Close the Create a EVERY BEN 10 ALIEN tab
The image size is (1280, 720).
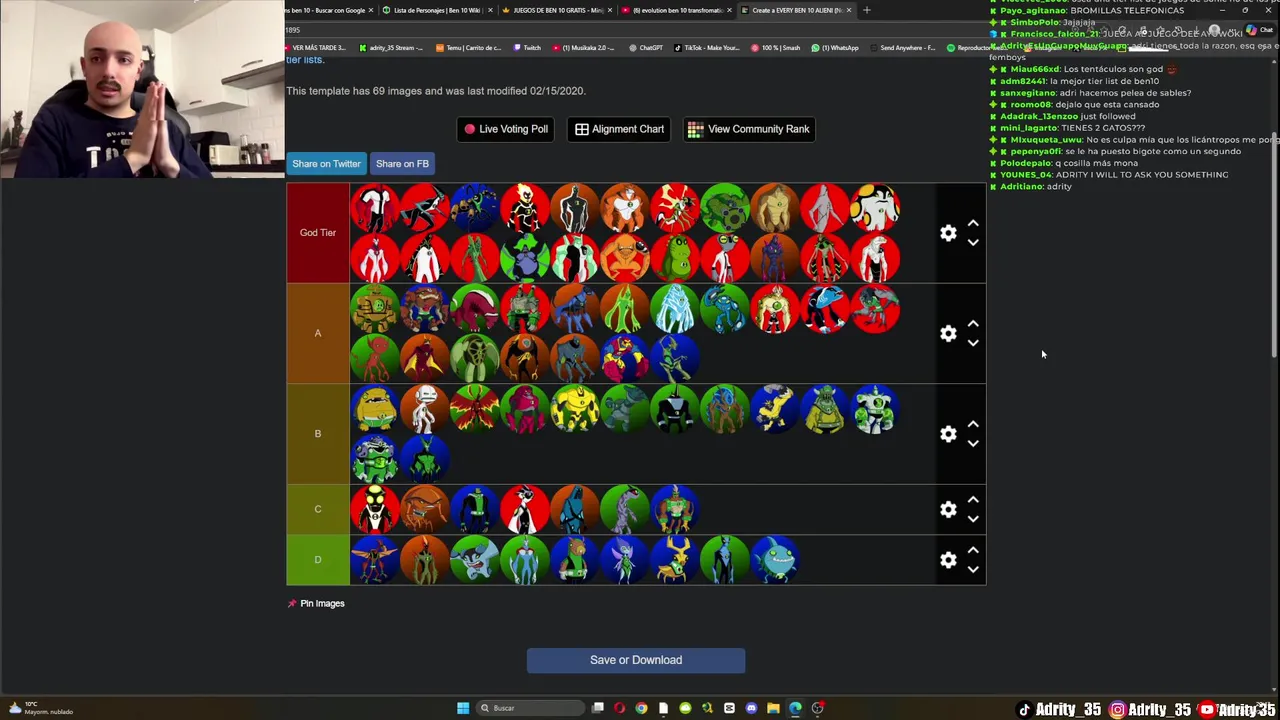849,10
